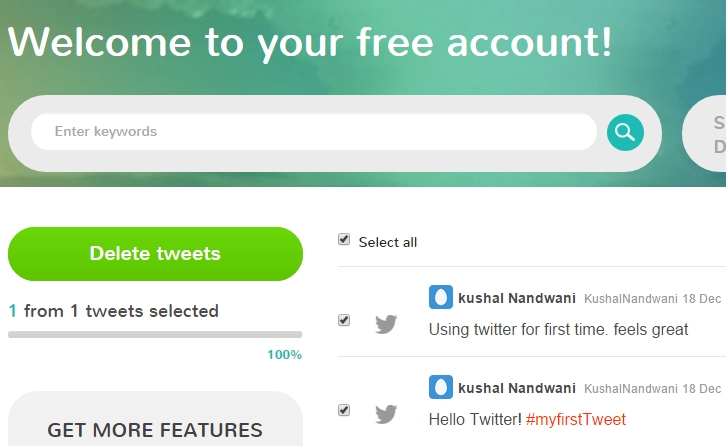The image size is (726, 446).
Task: Toggle the Select all checkbox
Action: [x=344, y=240]
